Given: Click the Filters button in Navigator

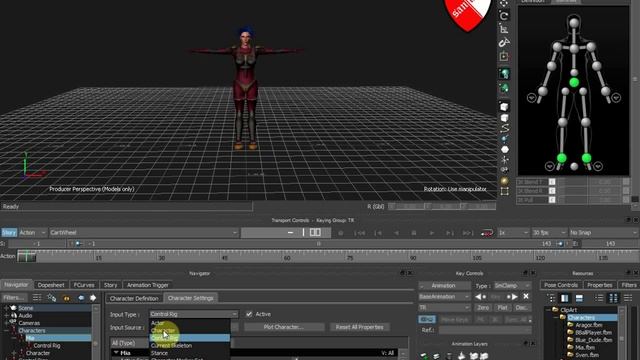Looking at the screenshot, I should tap(14, 298).
